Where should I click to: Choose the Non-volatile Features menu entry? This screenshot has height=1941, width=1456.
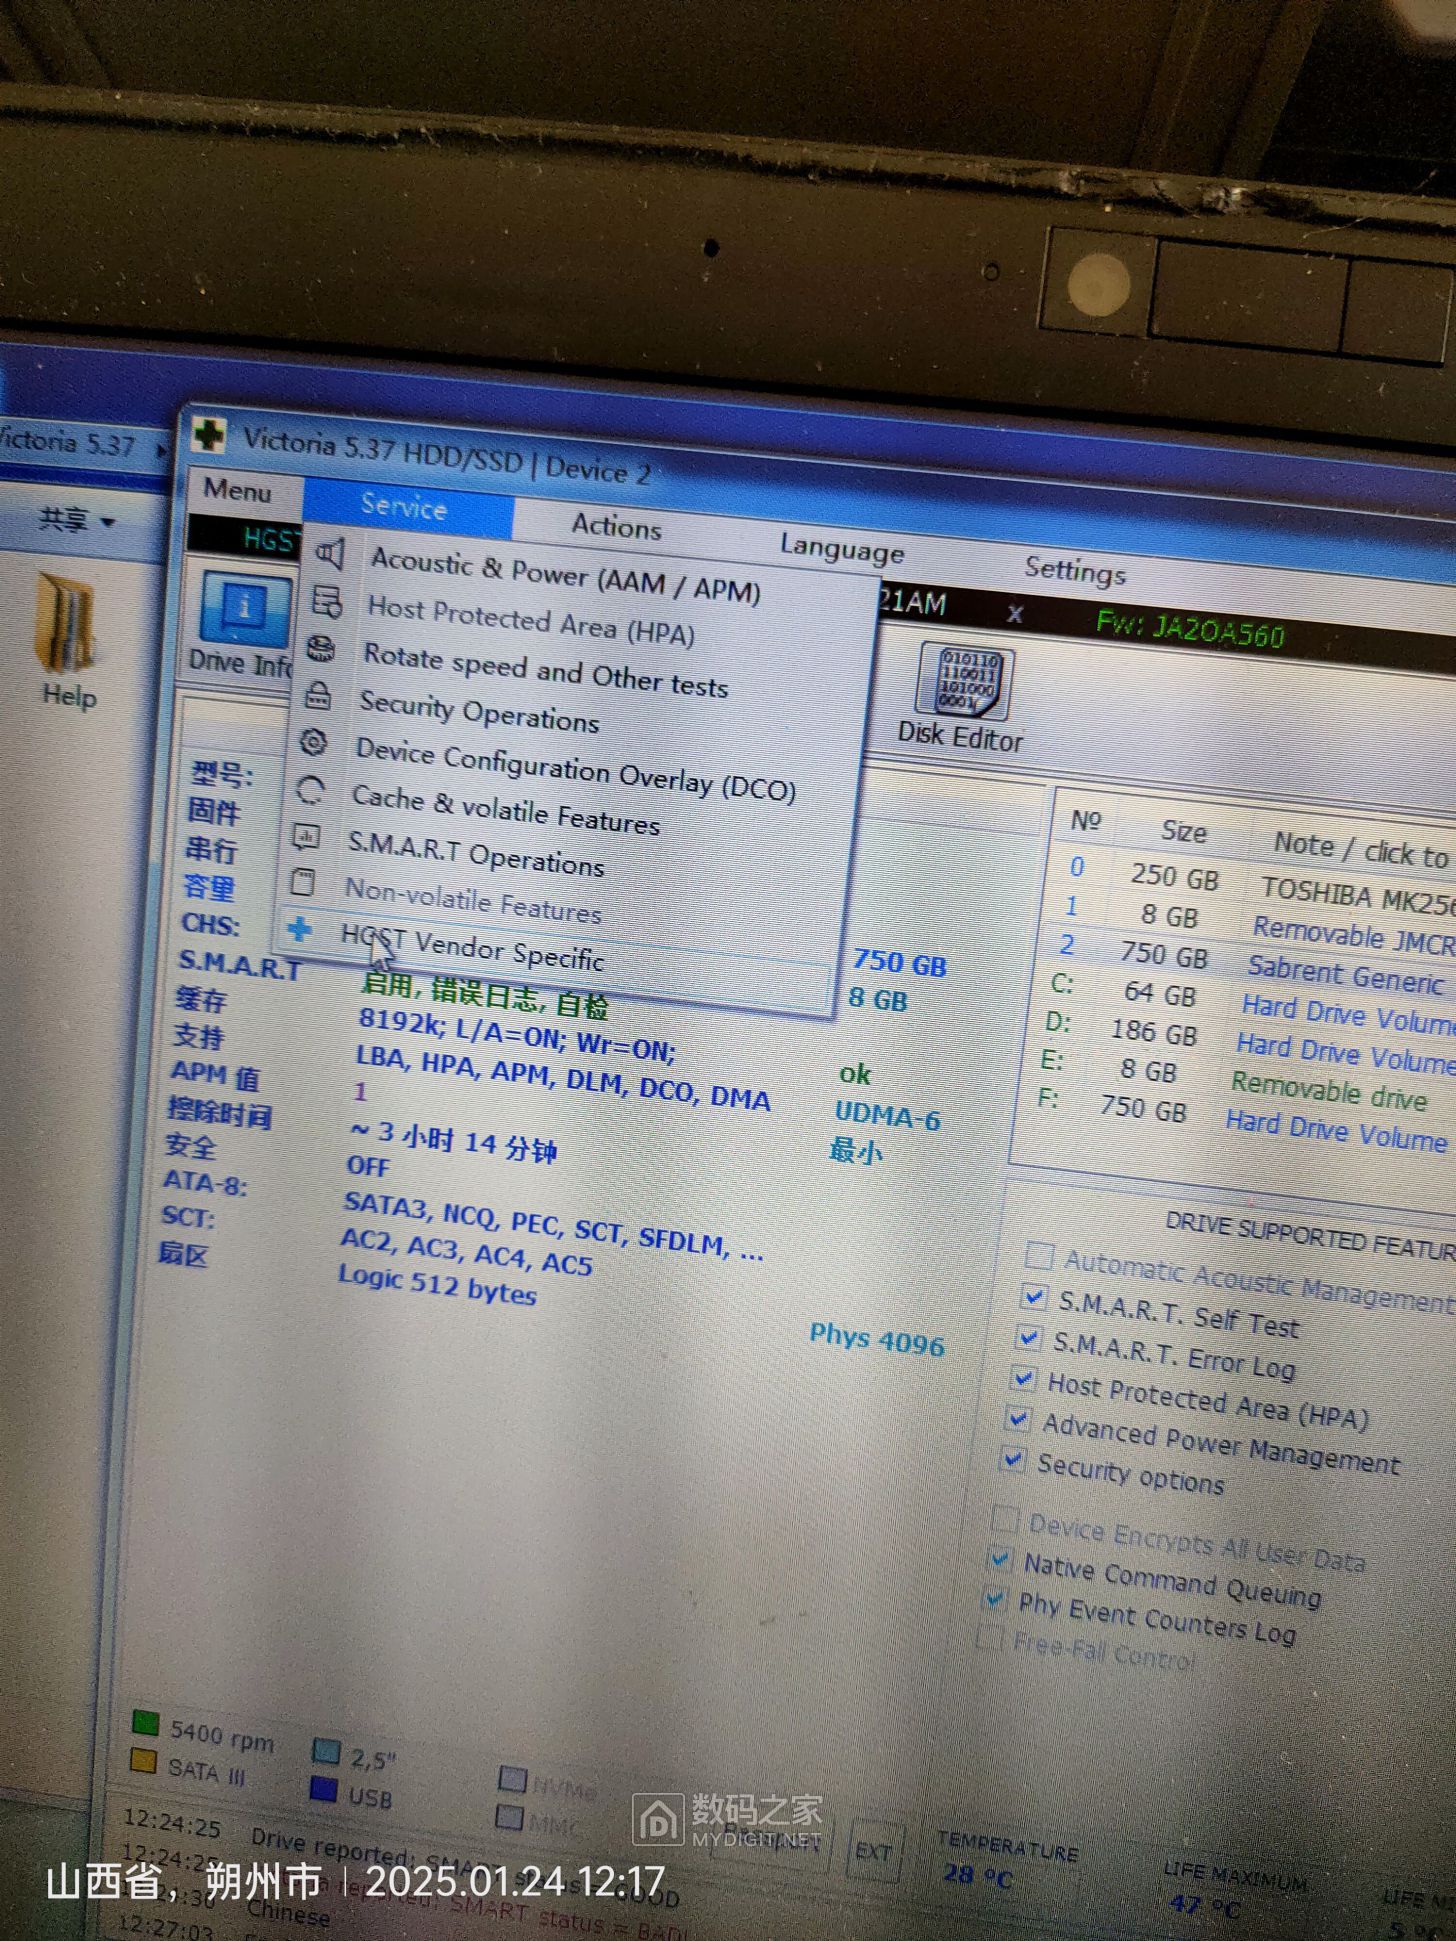473,899
